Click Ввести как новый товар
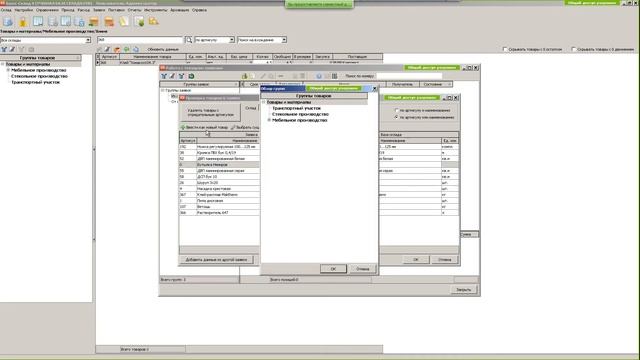 tap(204, 127)
